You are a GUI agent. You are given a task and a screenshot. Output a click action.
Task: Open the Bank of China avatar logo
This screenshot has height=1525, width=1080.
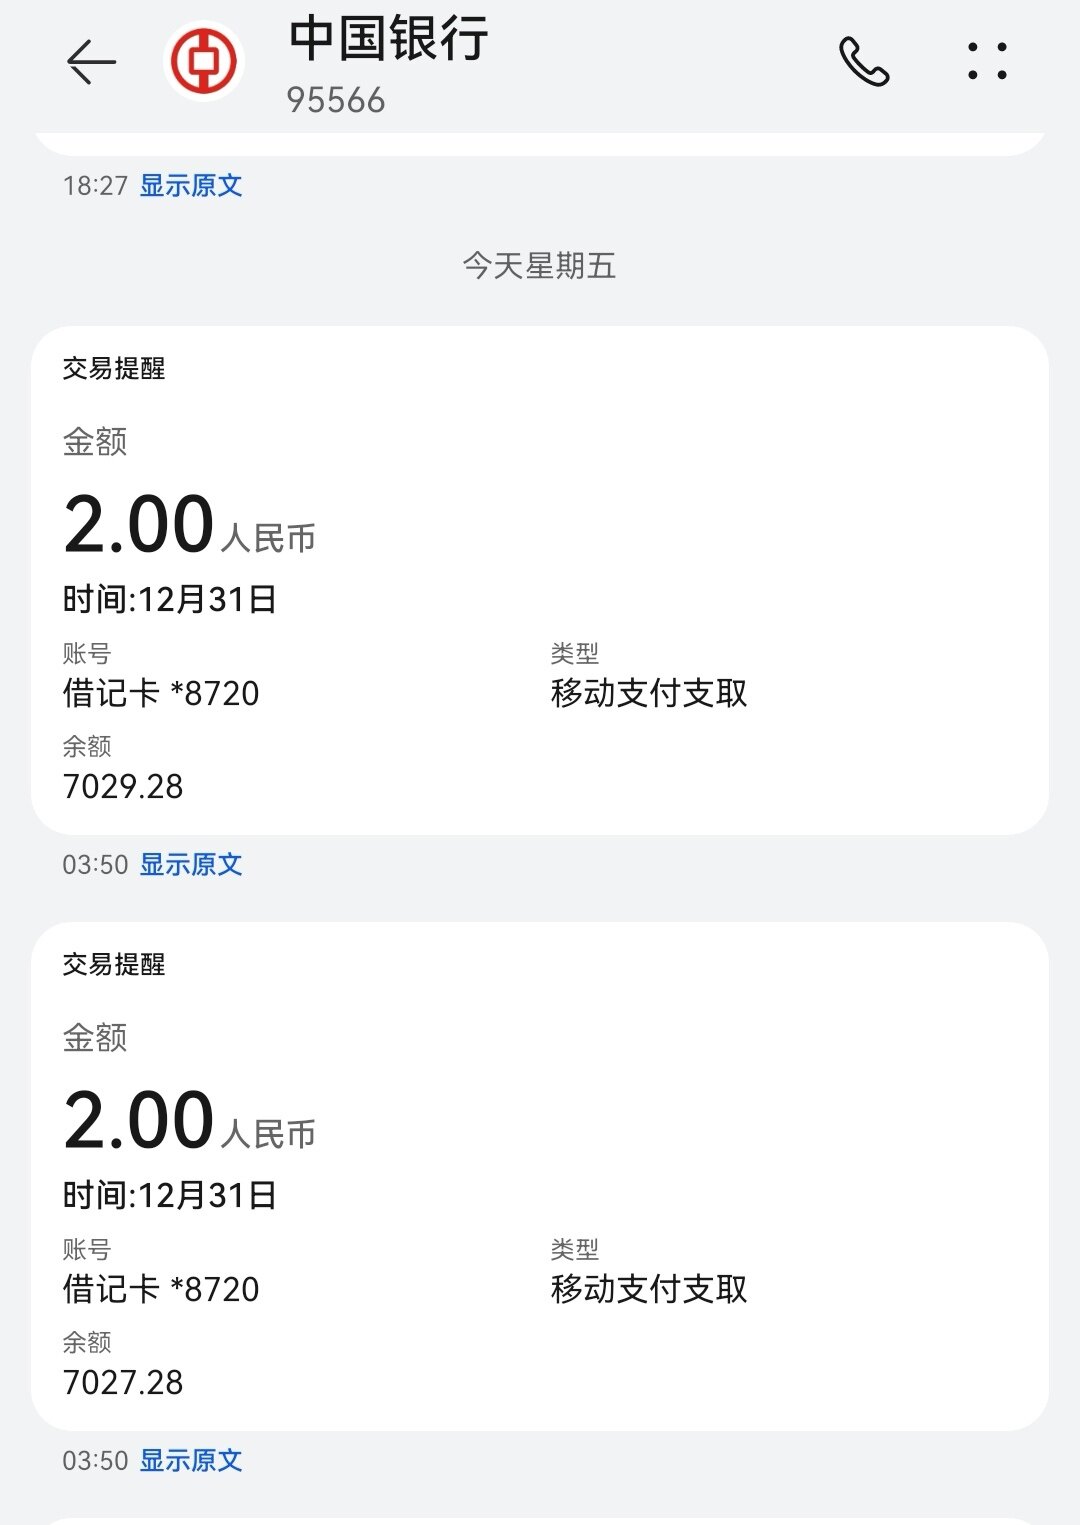[204, 61]
